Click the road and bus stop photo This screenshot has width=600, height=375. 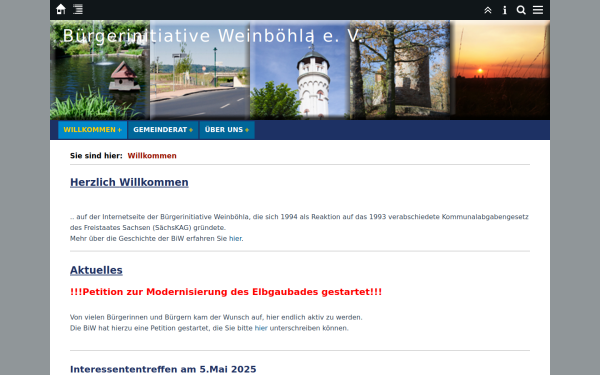click(200, 70)
